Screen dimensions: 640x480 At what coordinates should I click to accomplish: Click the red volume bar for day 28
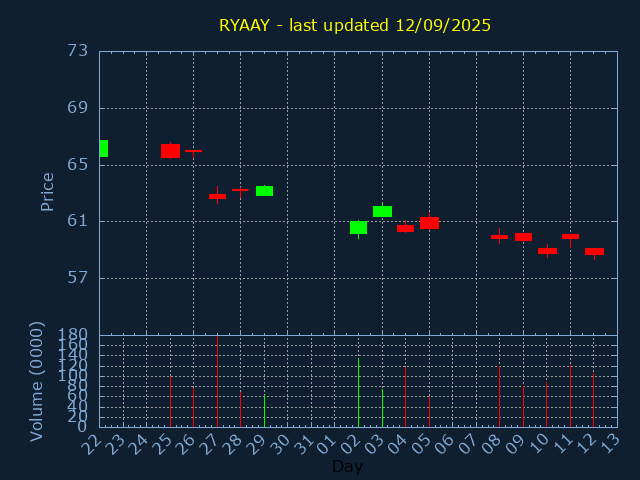240,409
